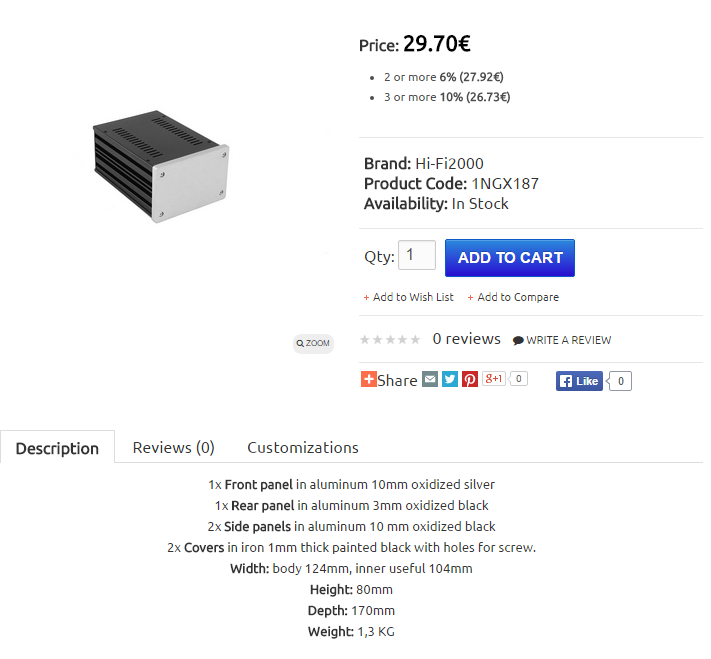The width and height of the screenshot is (711, 659).
Task: Click the red plus Share icon
Action: 368,379
